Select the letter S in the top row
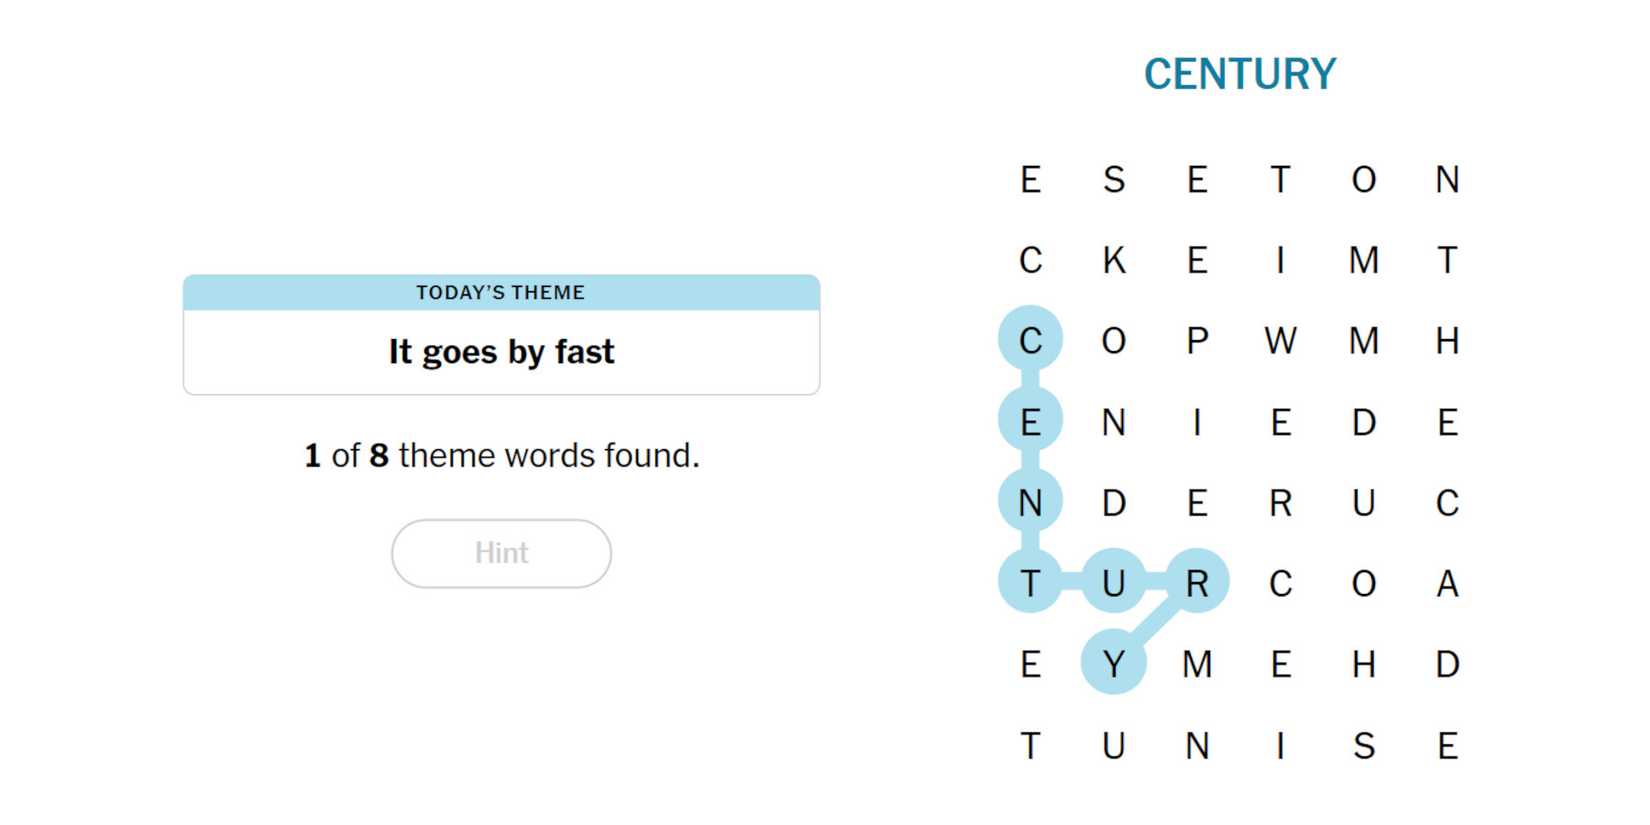Viewport: 1650px width, 825px height. point(1113,179)
